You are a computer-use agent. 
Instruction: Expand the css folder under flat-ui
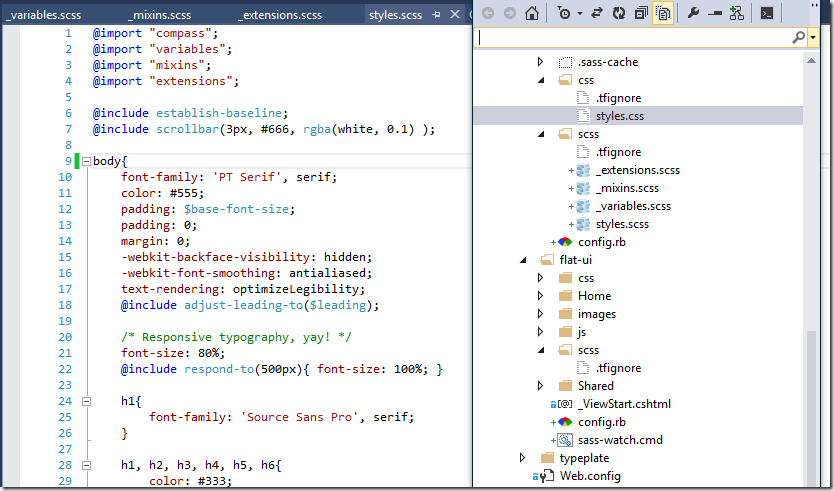point(540,278)
